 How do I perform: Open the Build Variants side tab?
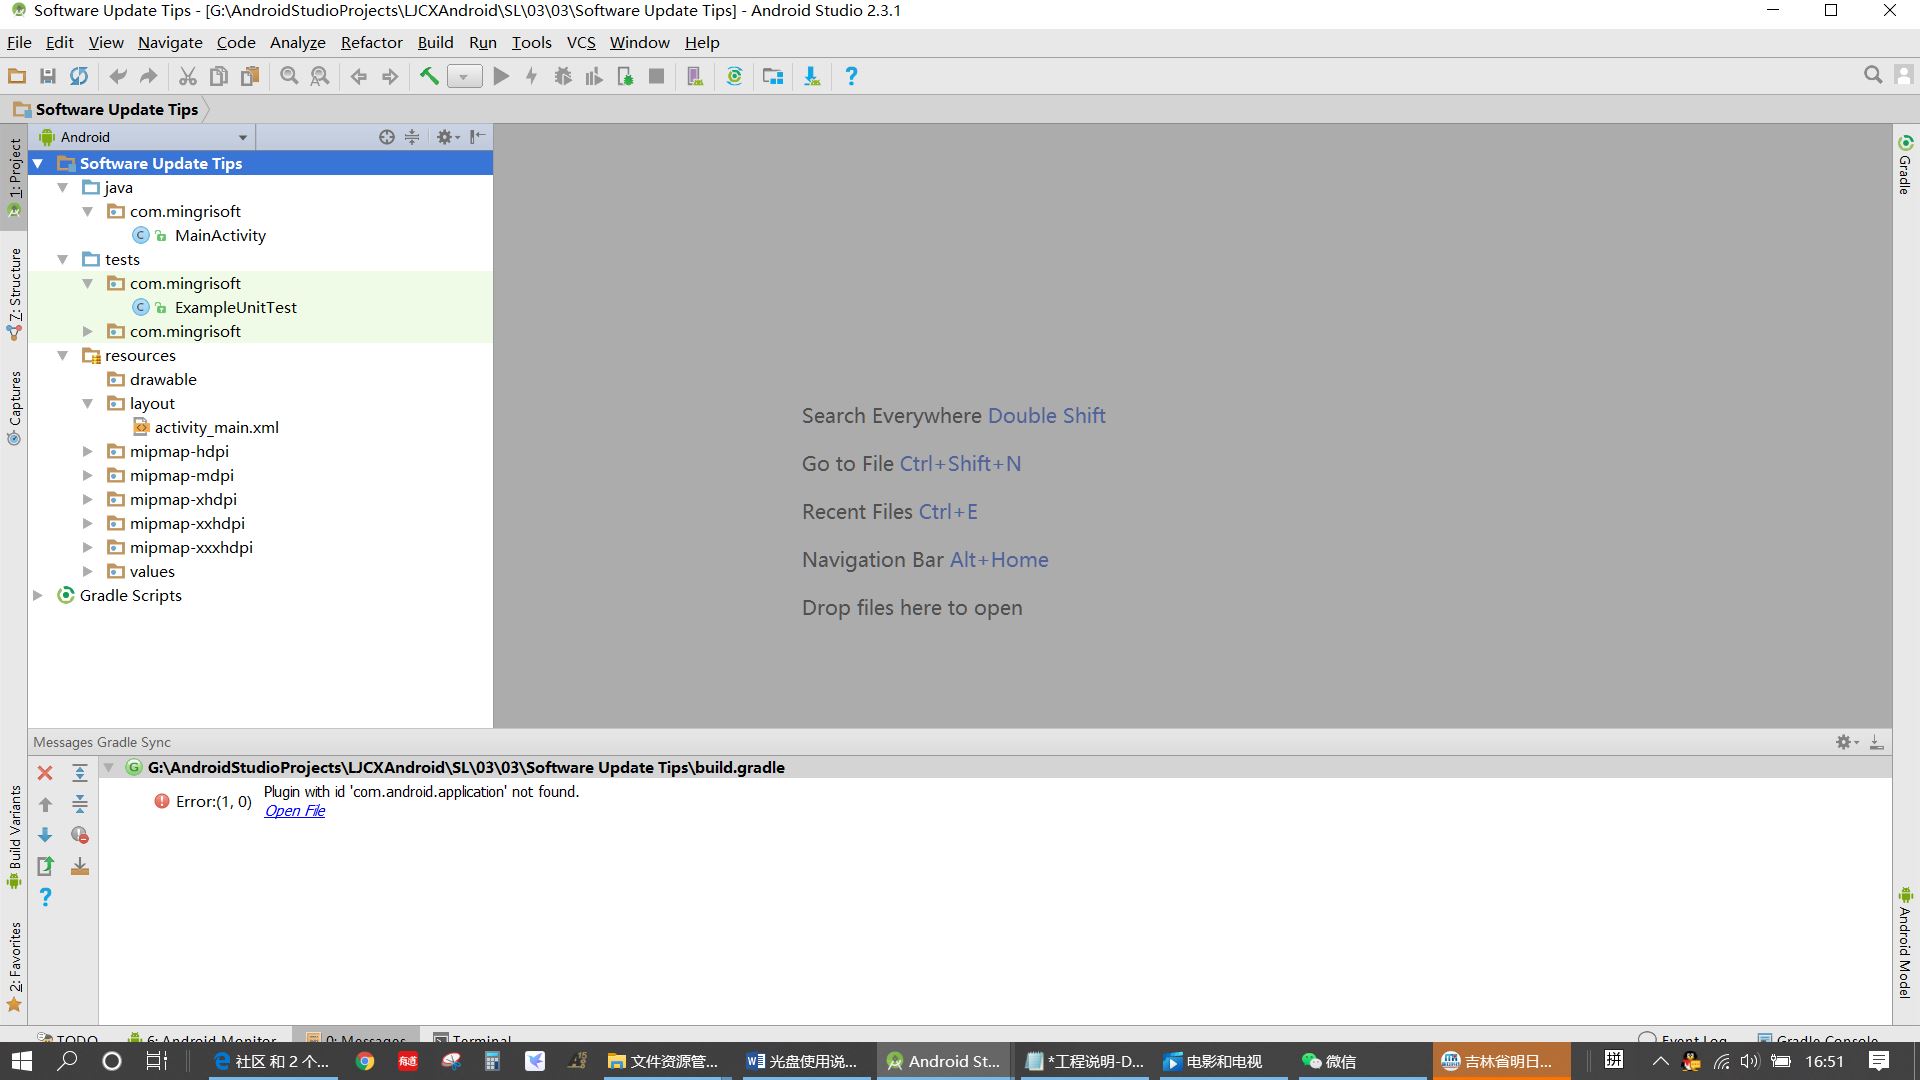(x=14, y=837)
